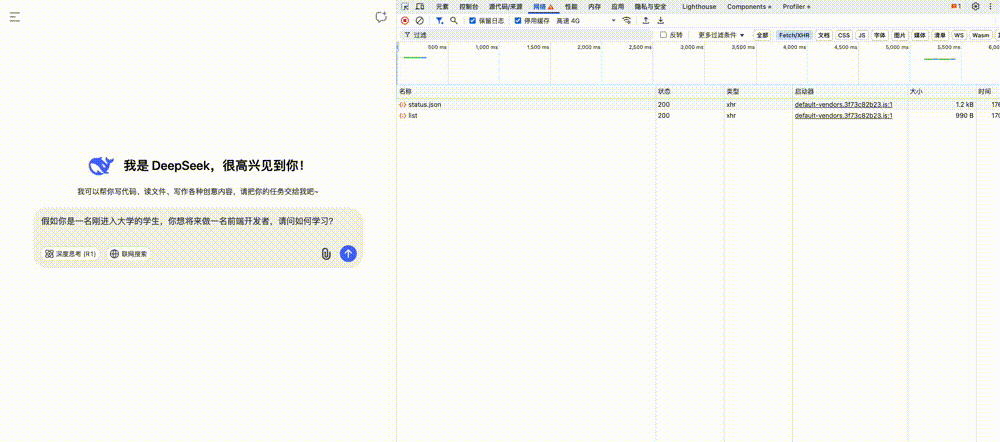Check the 反转 checkbox
Screen dimensions: 1000x442
point(663,35)
